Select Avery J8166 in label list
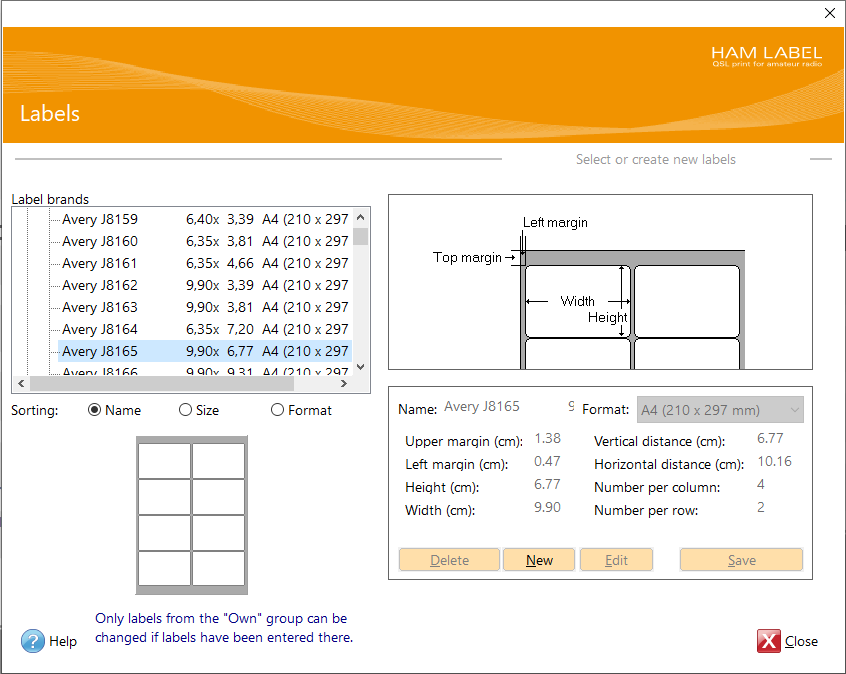This screenshot has width=846, height=674. 205,371
